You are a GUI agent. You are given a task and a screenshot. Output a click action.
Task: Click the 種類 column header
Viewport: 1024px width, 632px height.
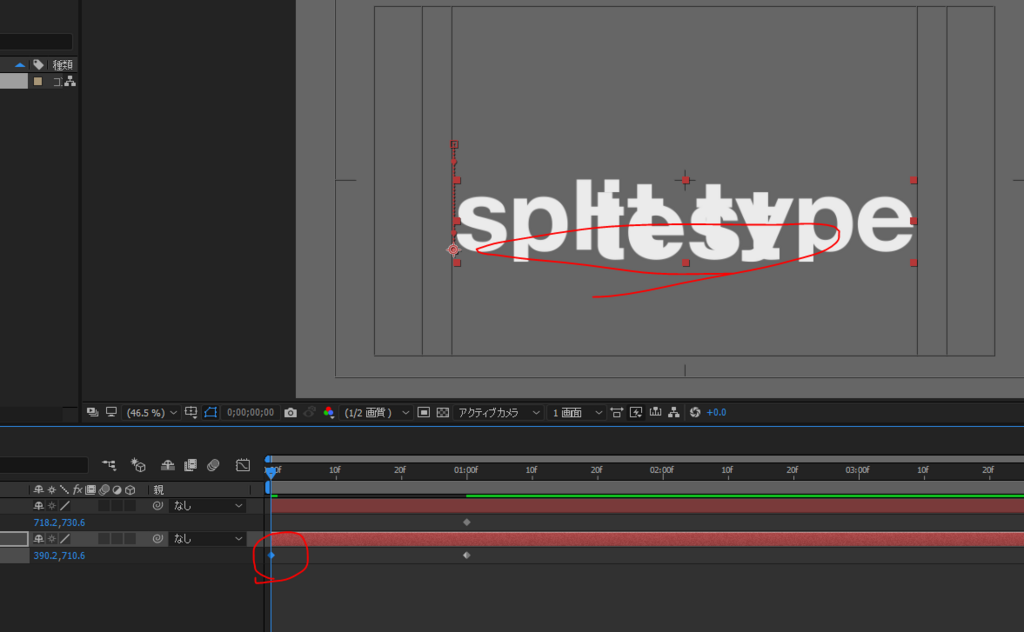[x=63, y=65]
